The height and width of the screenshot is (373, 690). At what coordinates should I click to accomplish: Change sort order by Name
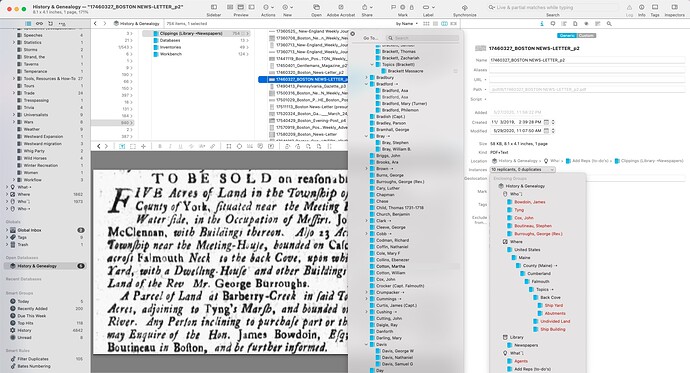(407, 24)
